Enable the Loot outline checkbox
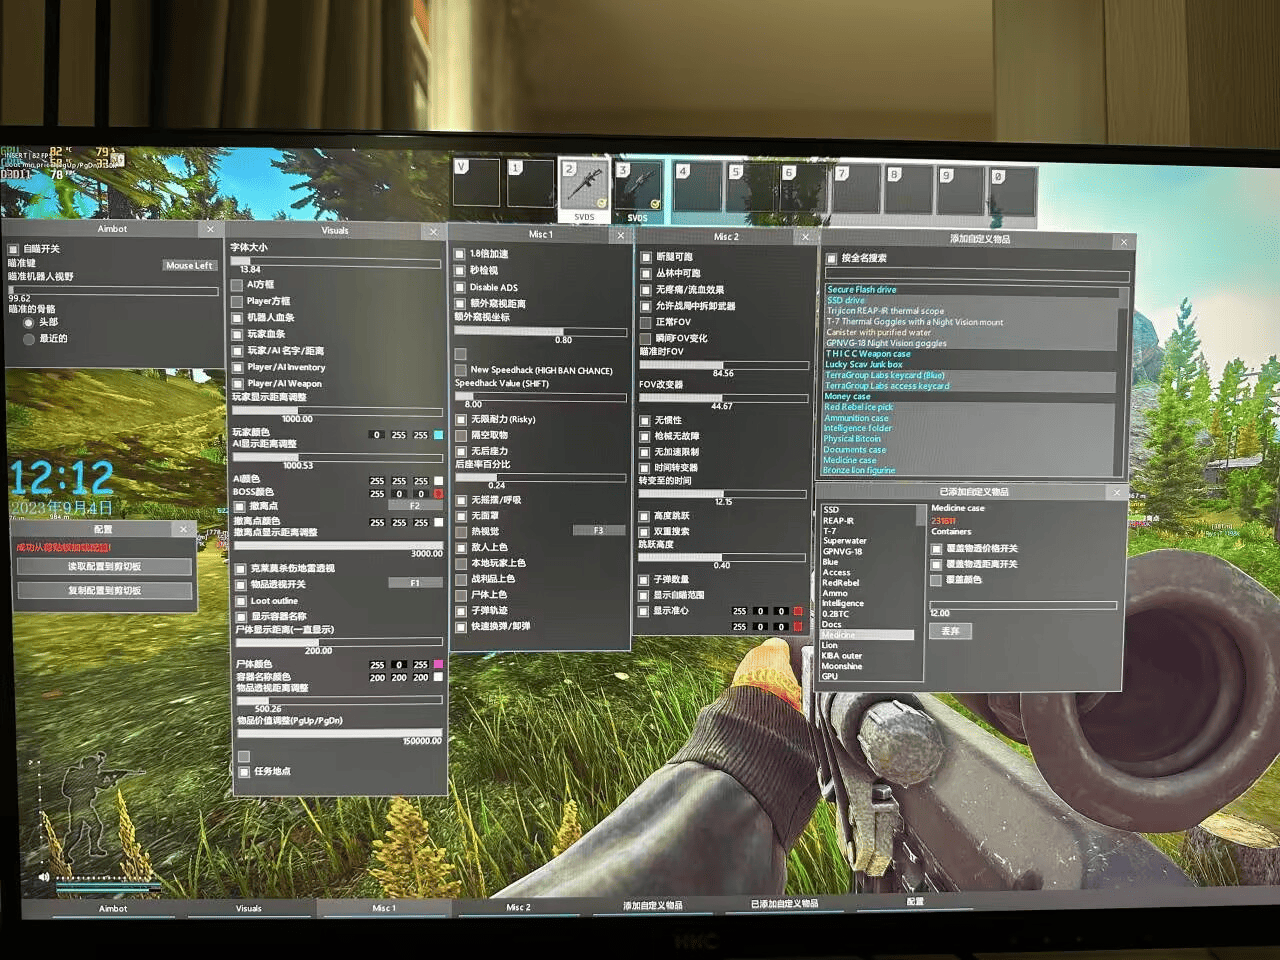Screen dimensions: 1280x960 [241, 601]
